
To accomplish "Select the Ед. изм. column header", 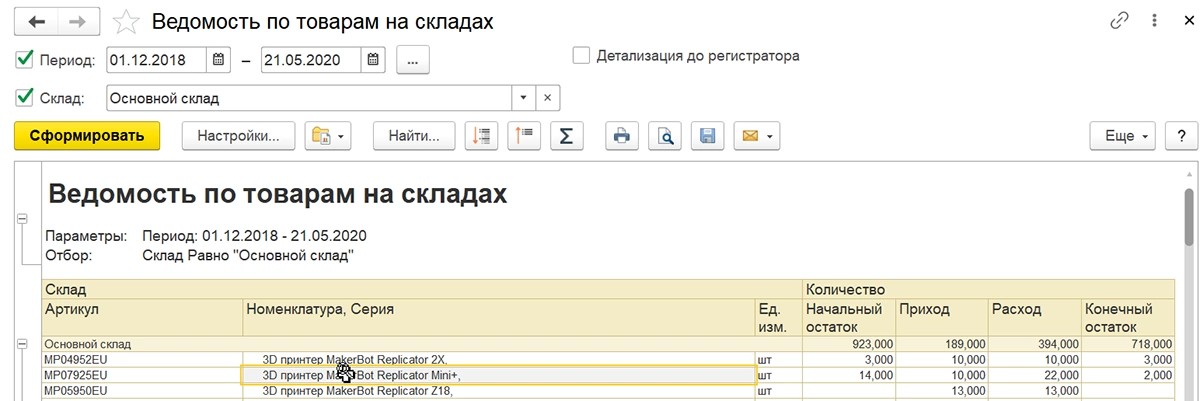I will (779, 316).
